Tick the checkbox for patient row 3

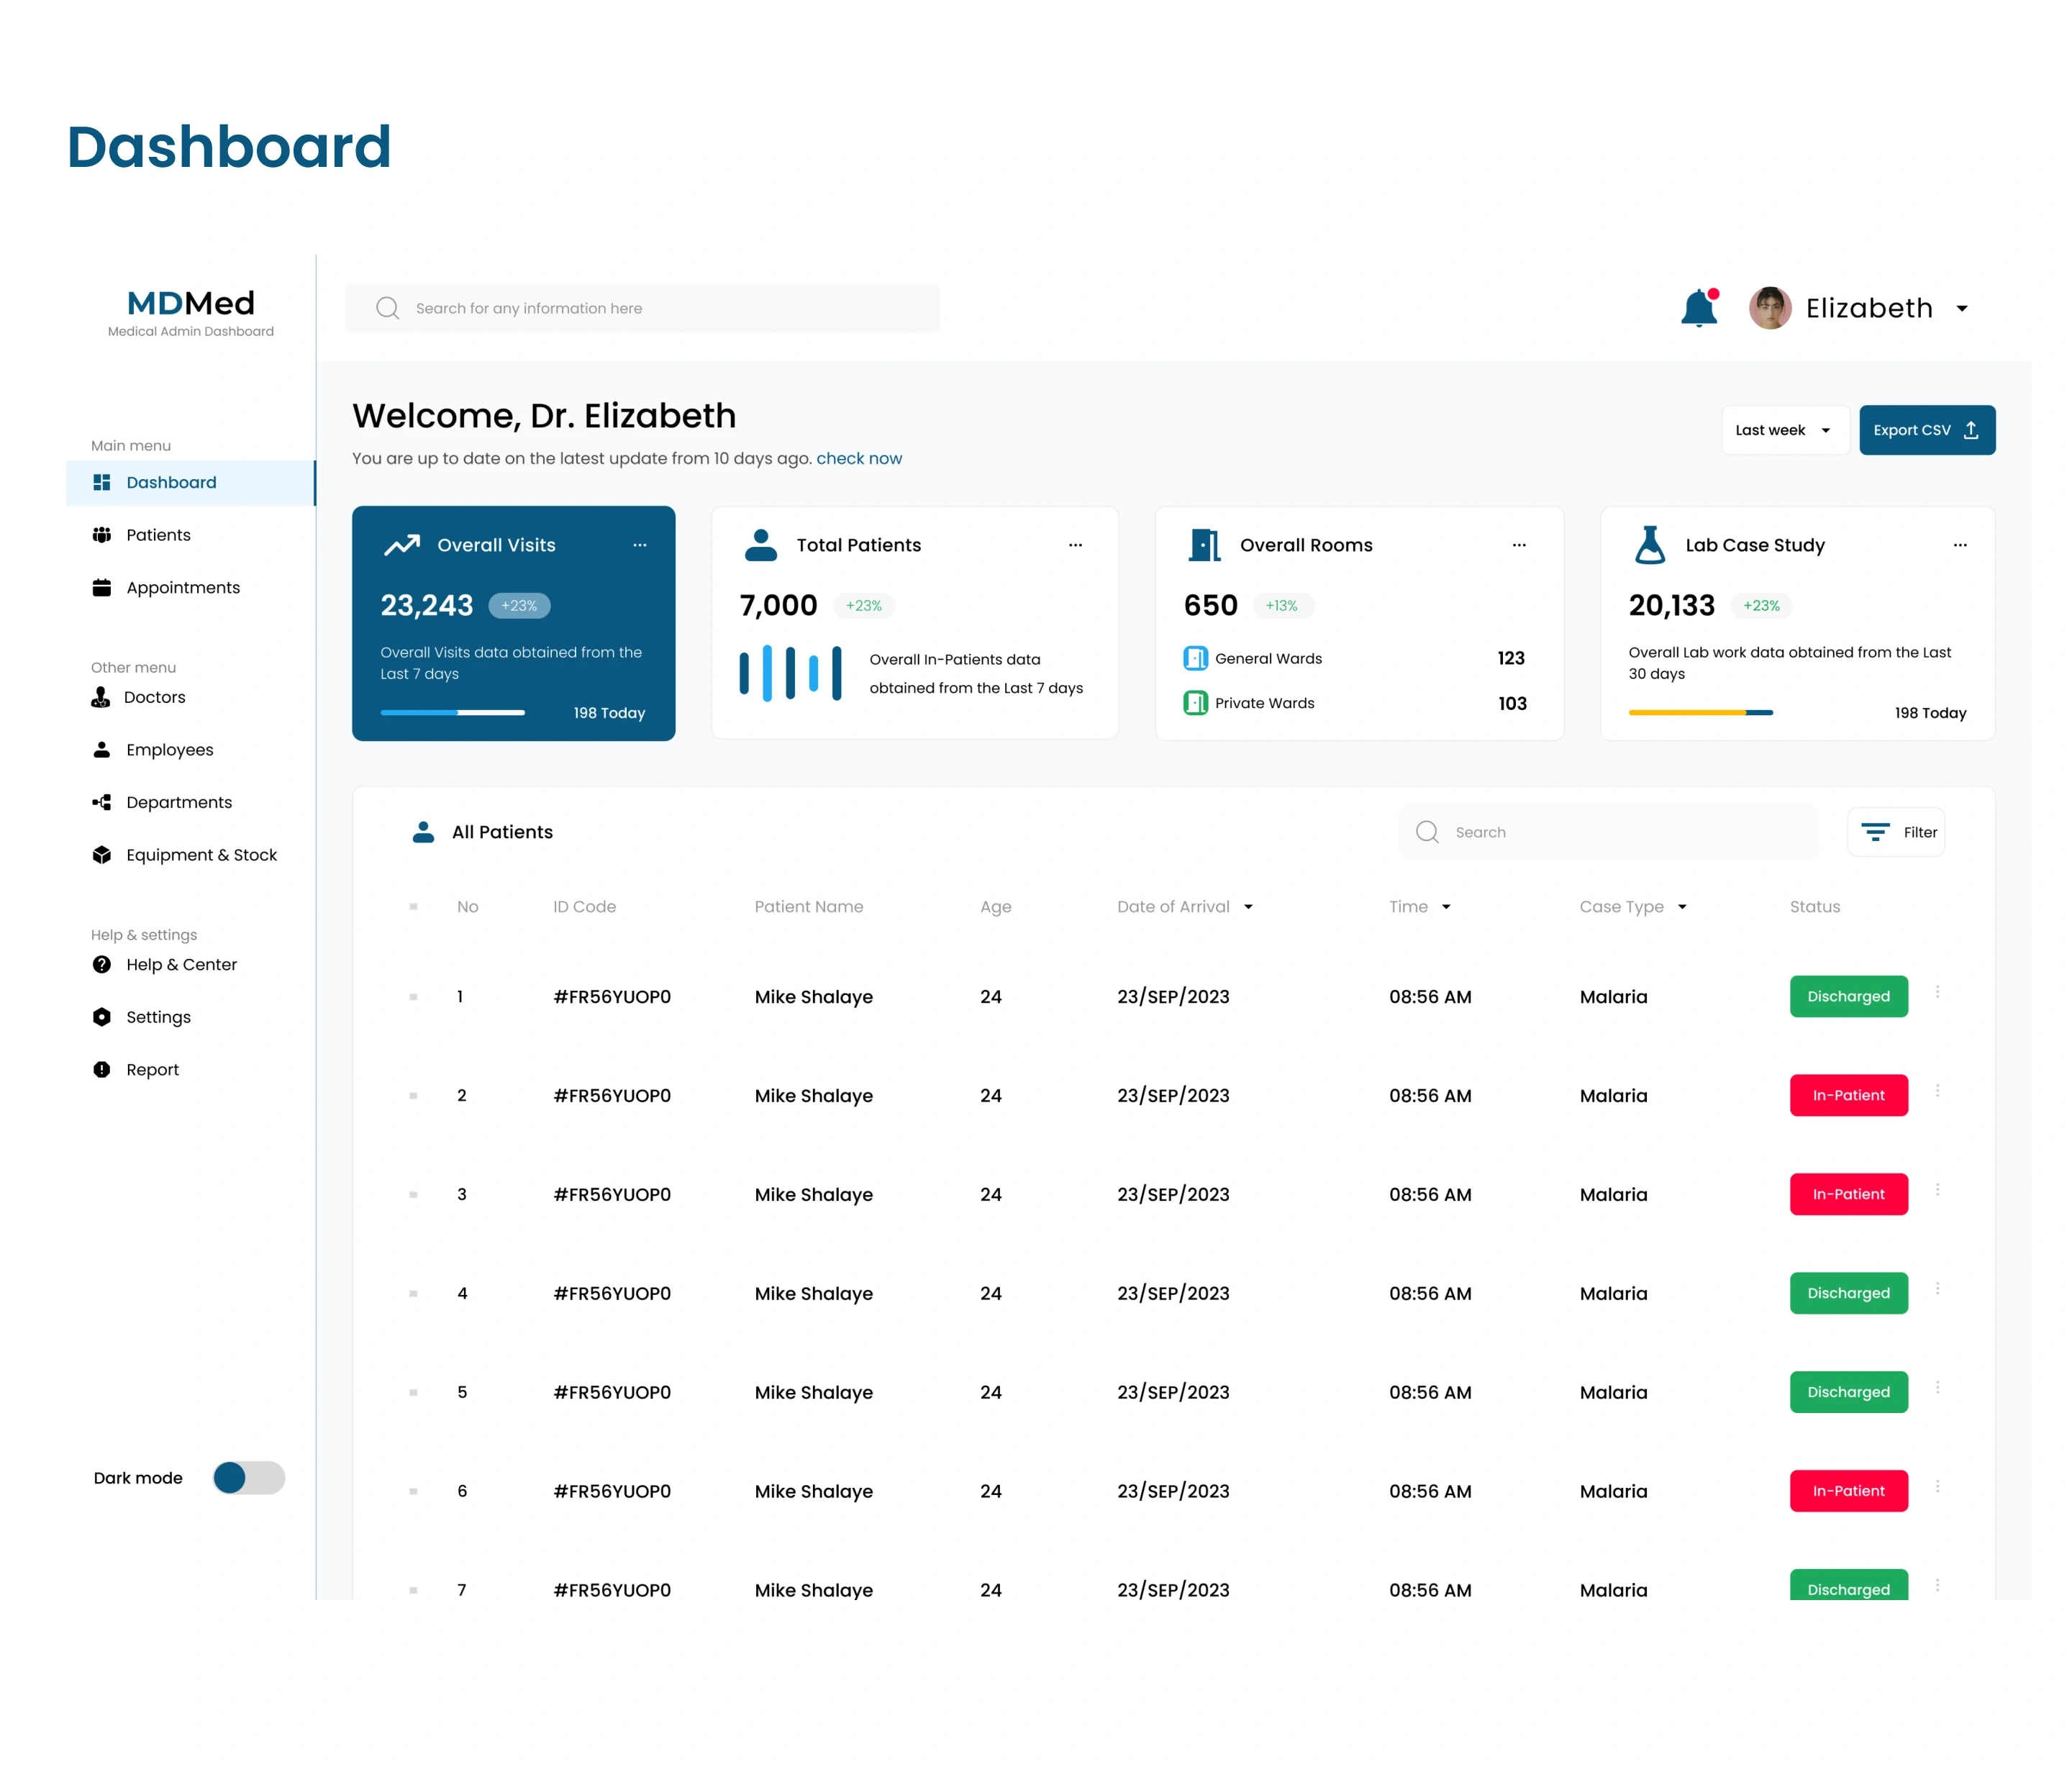click(x=413, y=1195)
